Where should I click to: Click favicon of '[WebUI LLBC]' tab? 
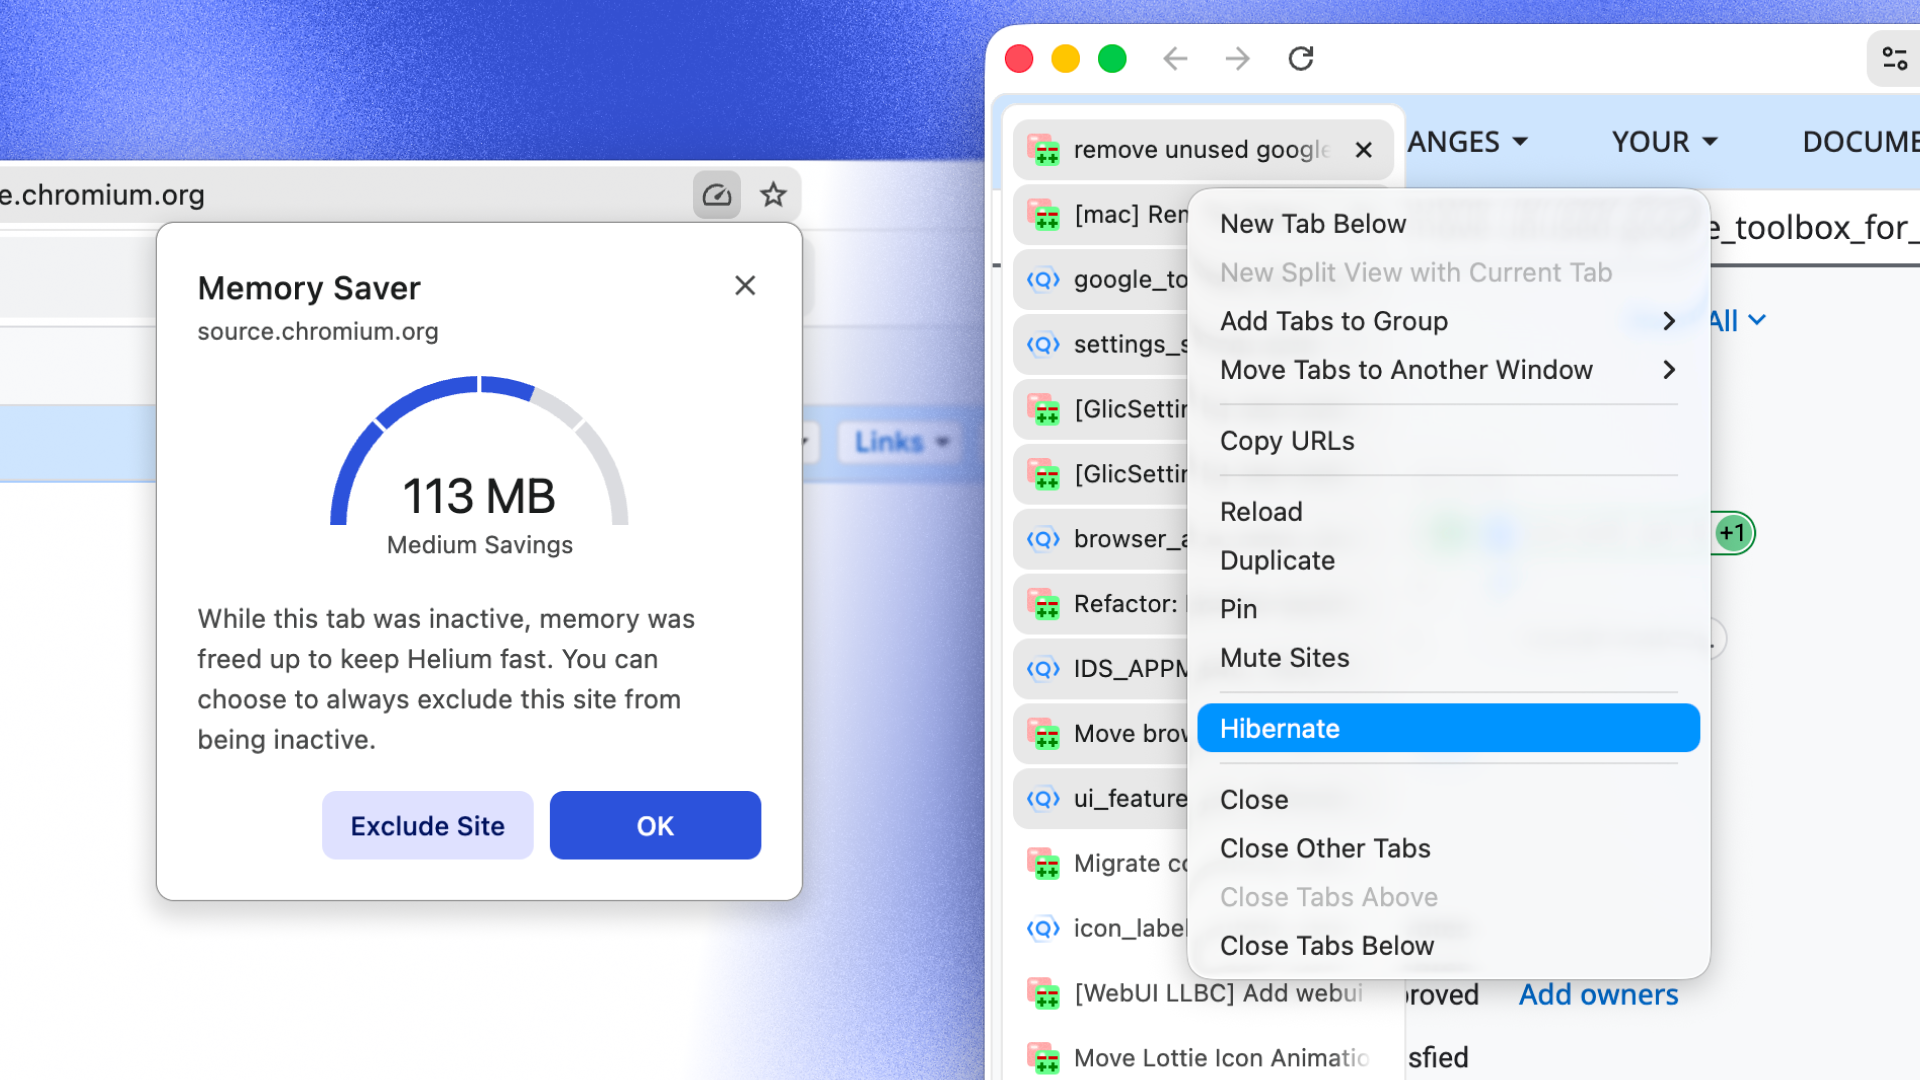1044,993
